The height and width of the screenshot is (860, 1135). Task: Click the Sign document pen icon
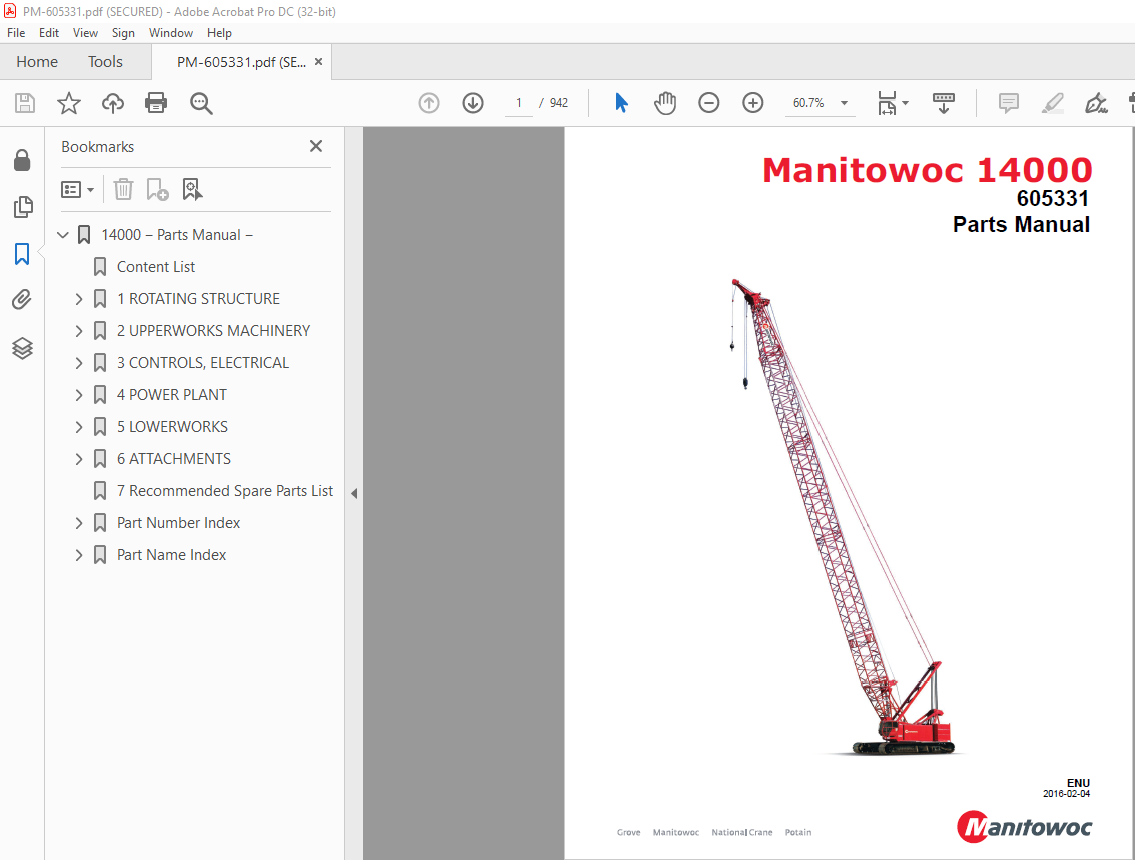[1096, 103]
